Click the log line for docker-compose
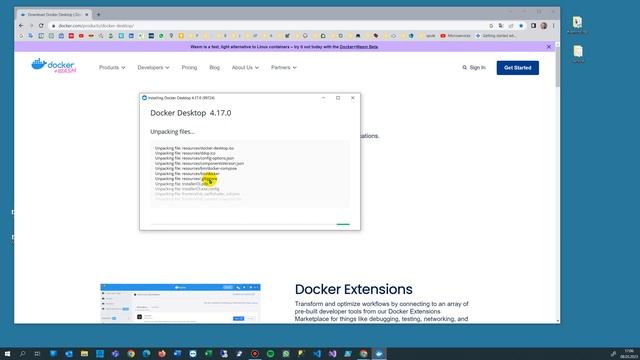The width and height of the screenshot is (640, 360). click(x=196, y=168)
